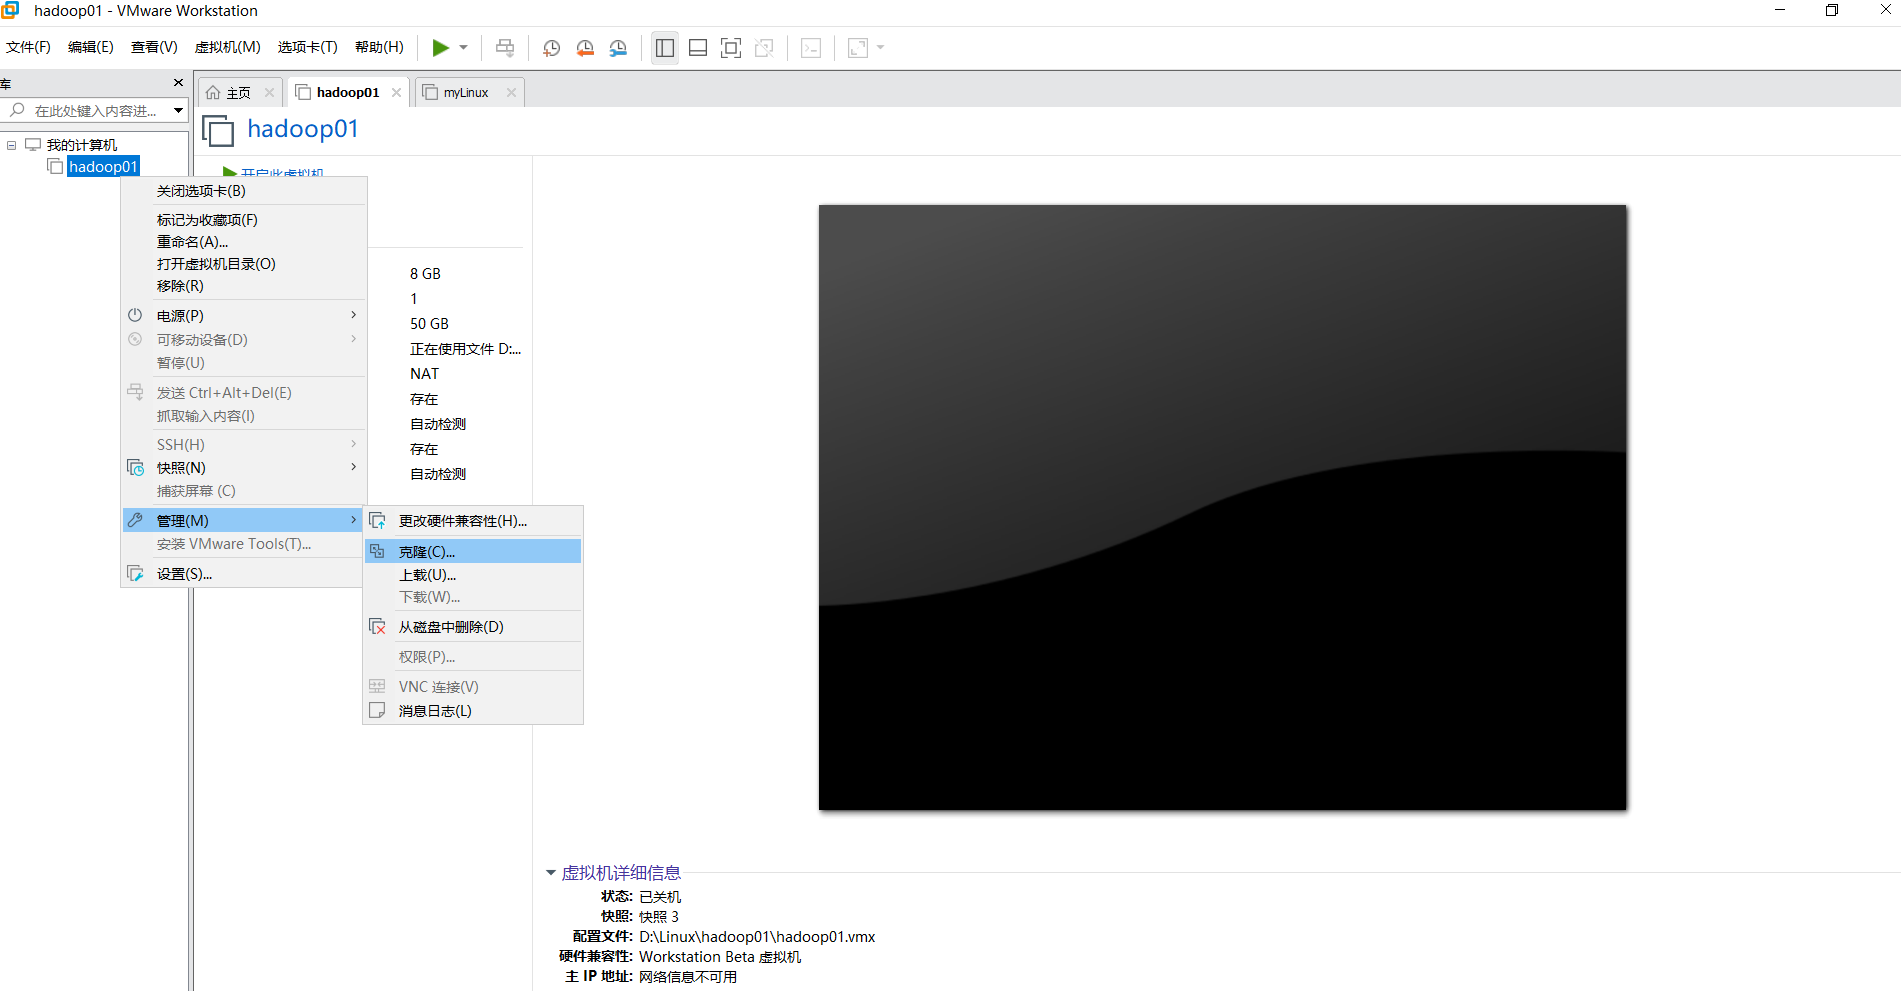Click the 快照 3 snapshot text
This screenshot has width=1901, height=991.
[x=659, y=917]
